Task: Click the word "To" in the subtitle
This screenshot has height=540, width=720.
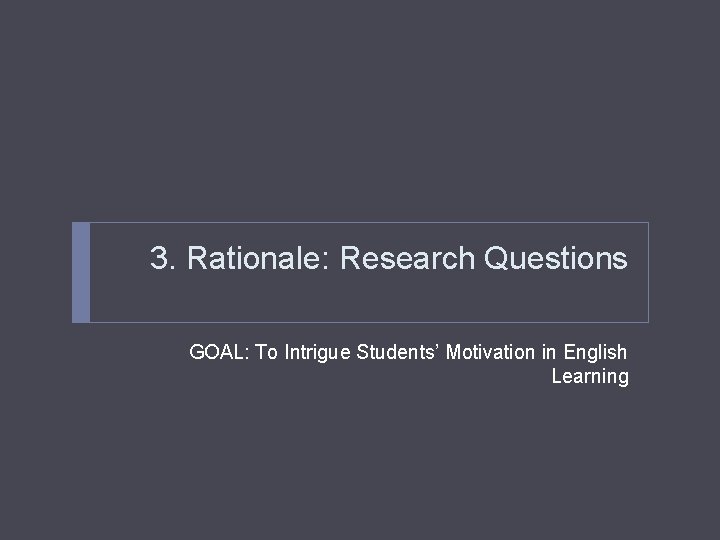Action: pyautogui.click(x=267, y=352)
